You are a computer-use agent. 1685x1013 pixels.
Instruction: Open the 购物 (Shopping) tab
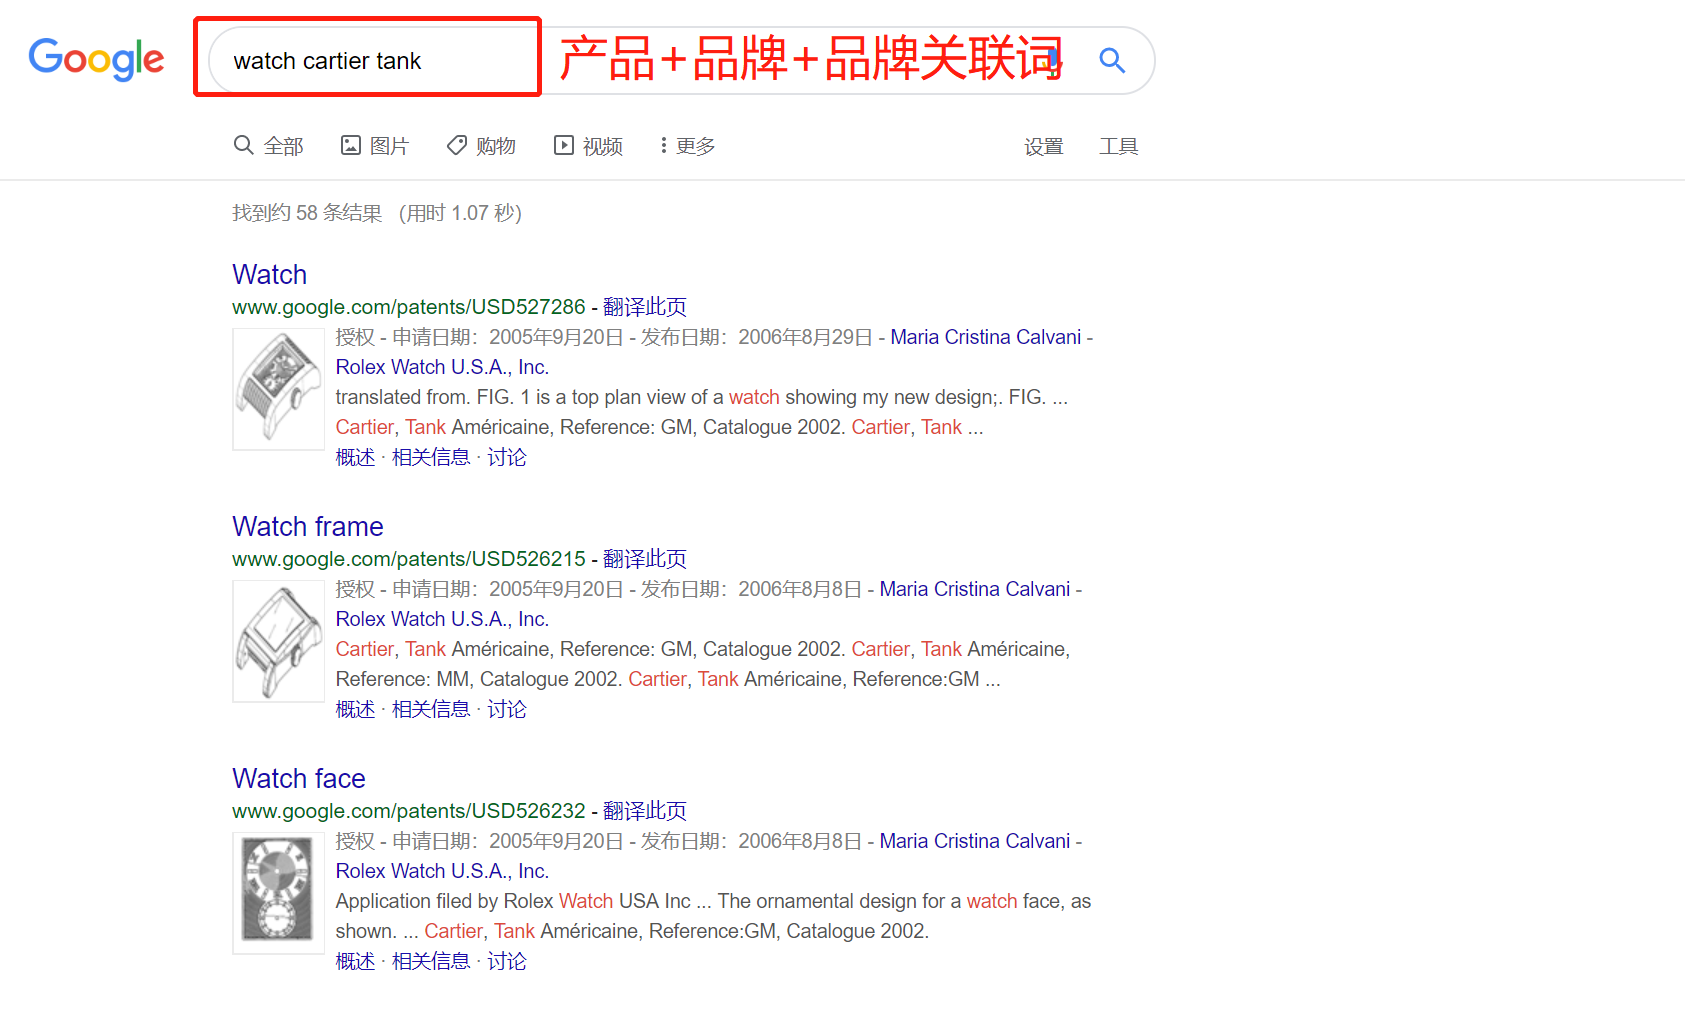point(481,146)
